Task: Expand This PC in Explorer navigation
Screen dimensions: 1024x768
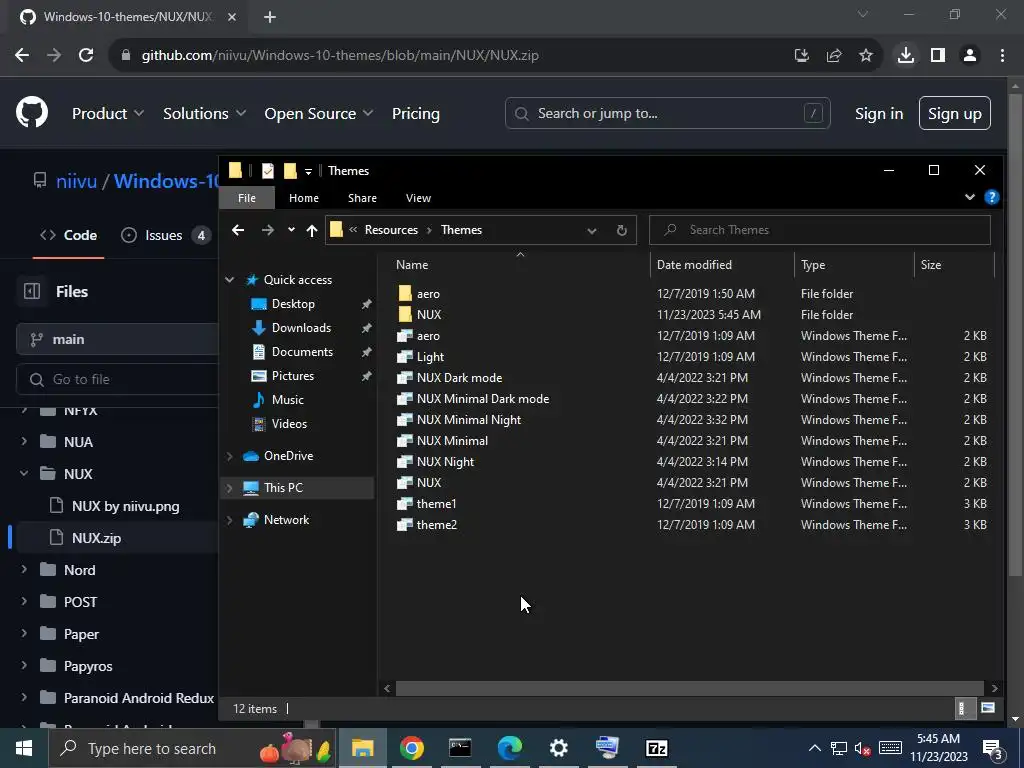Action: (x=230, y=488)
